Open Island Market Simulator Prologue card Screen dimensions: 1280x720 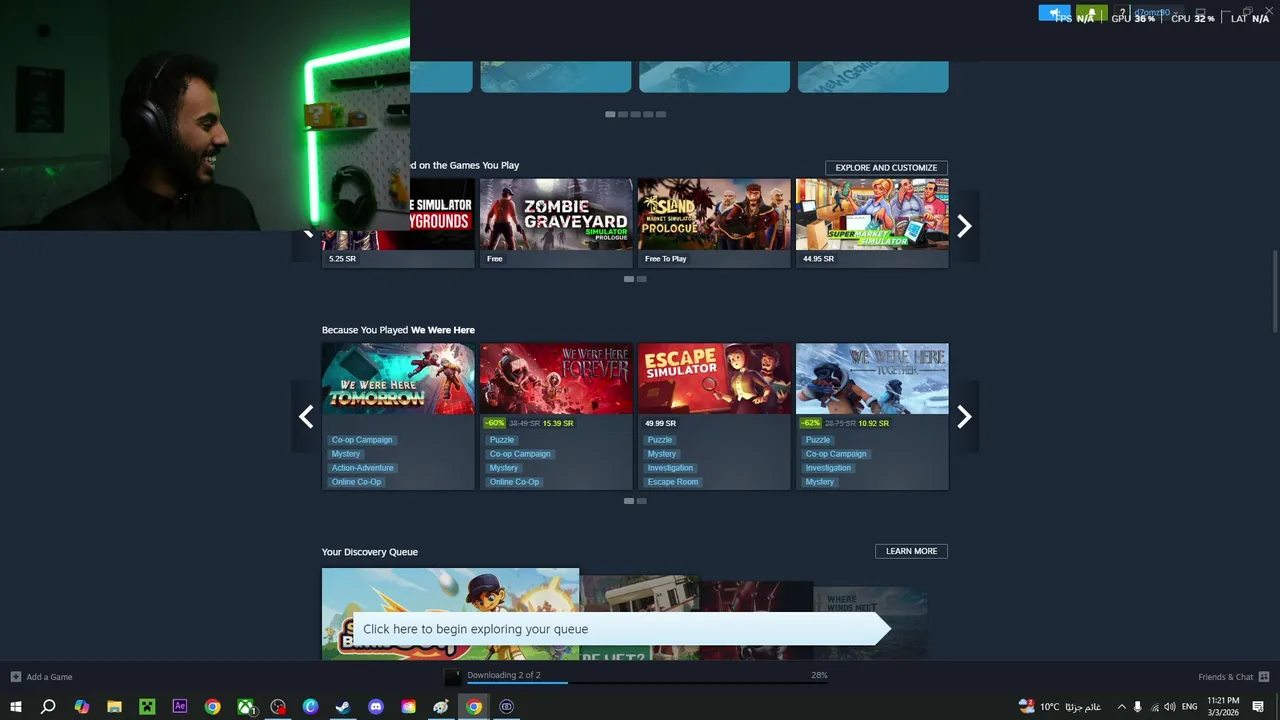click(714, 223)
